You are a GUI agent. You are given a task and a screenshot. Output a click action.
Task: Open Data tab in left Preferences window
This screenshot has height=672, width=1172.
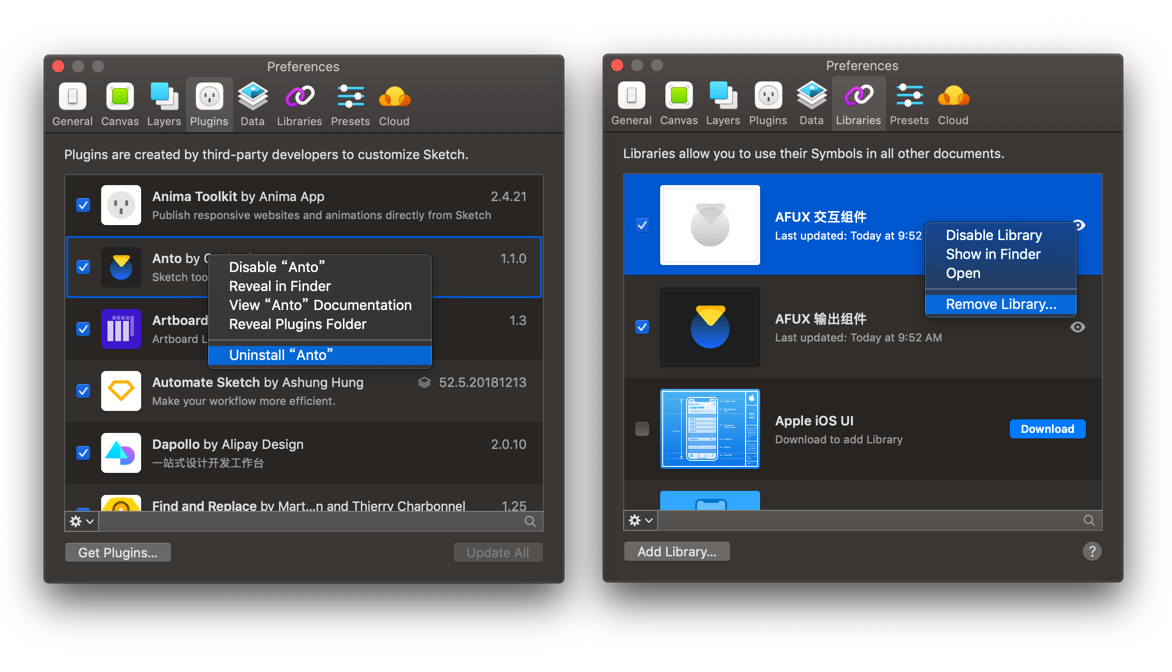coord(253,104)
